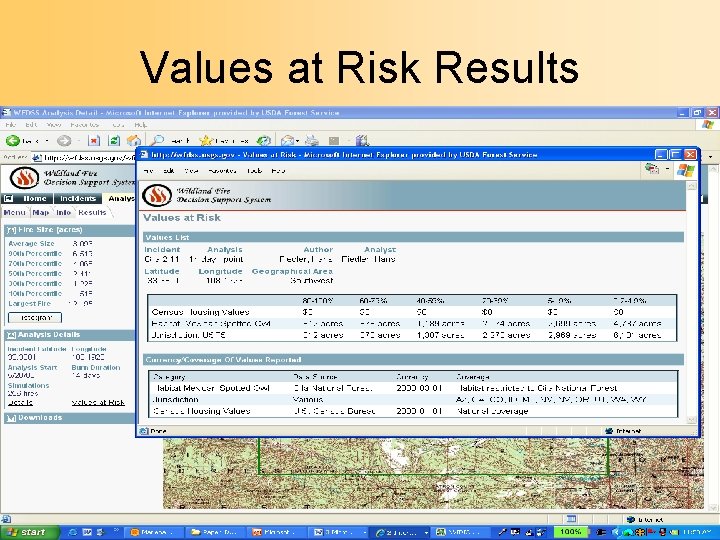Open the values at risk link
Viewport: 720px width, 540px height.
pos(98,403)
